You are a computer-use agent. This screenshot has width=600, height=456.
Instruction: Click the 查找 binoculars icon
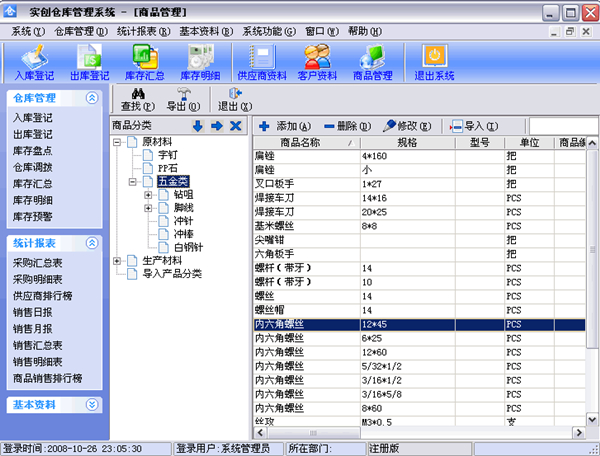pyautogui.click(x=136, y=98)
